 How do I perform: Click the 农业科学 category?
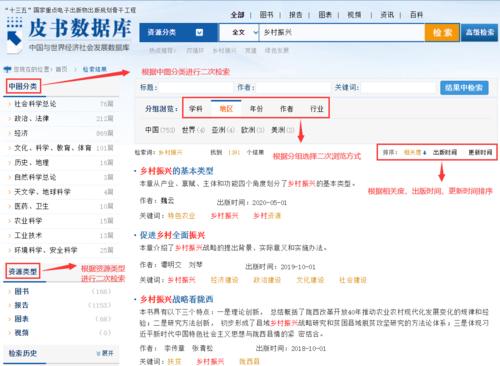[x=28, y=221]
